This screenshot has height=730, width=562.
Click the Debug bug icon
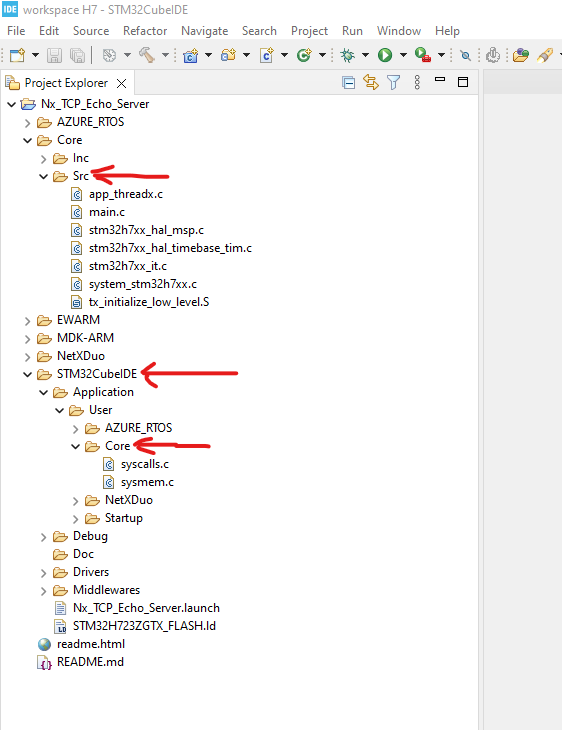347,55
